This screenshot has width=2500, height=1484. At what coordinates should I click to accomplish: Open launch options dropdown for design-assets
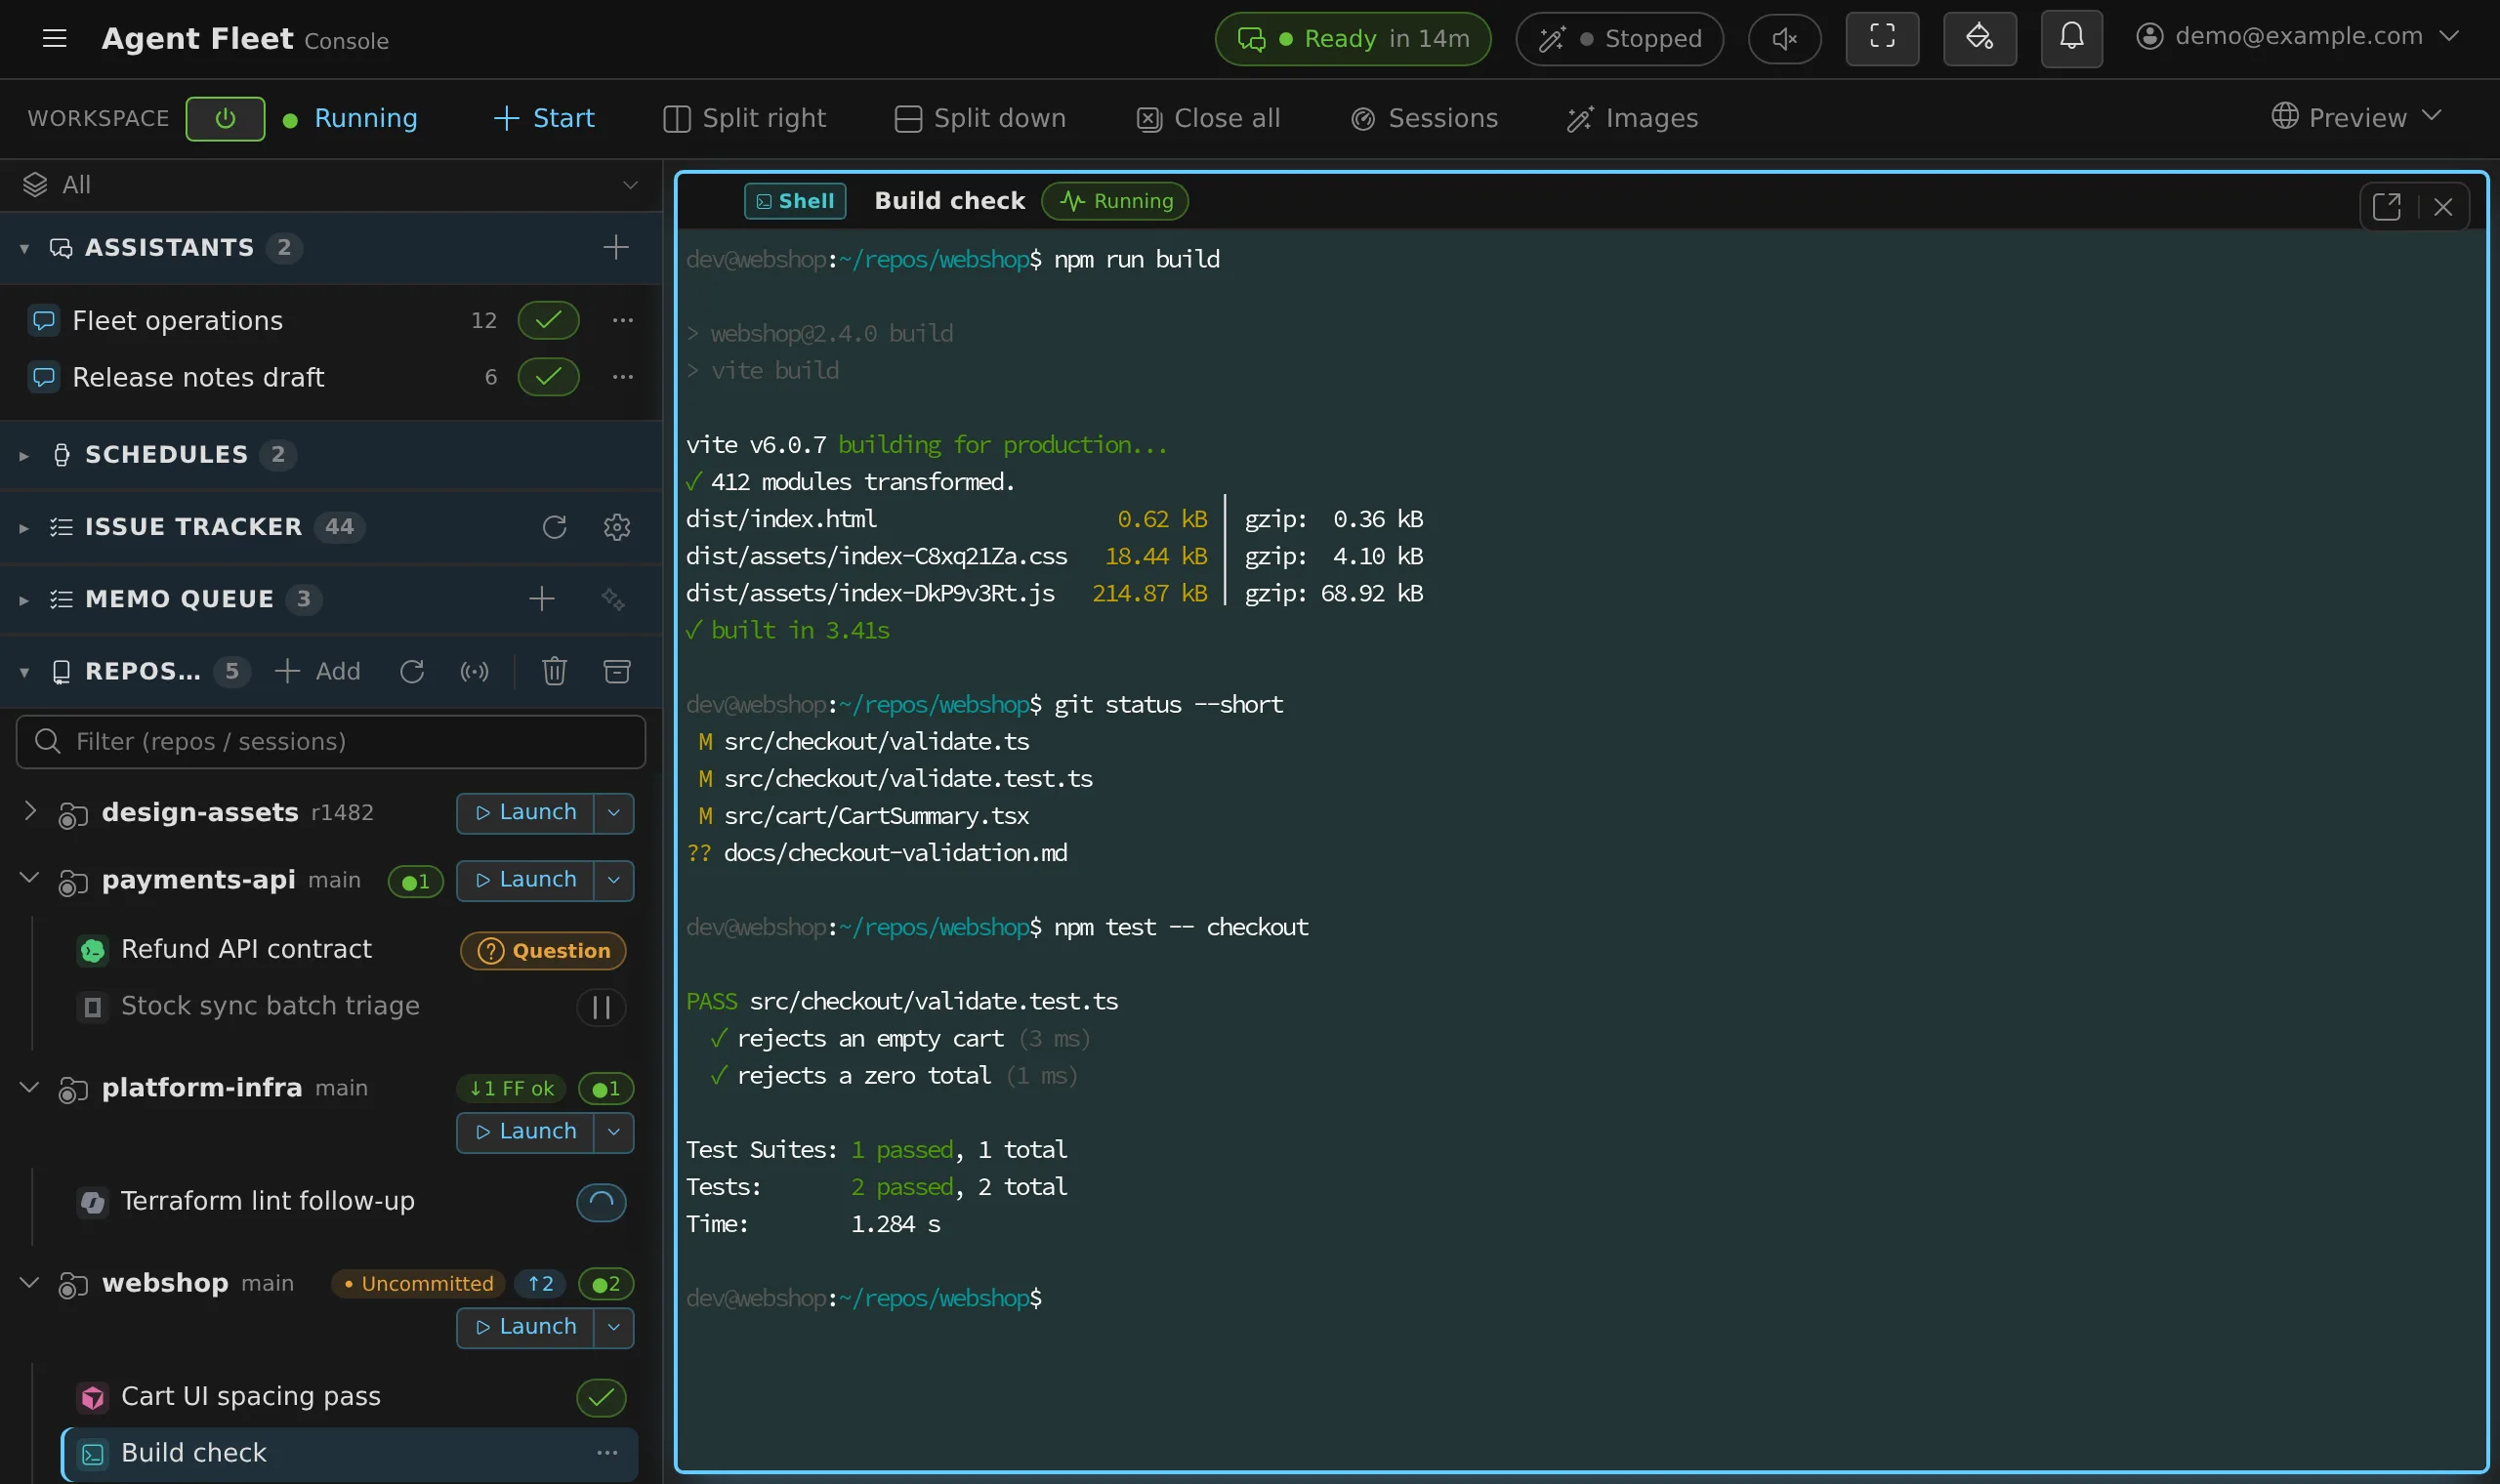click(x=614, y=813)
